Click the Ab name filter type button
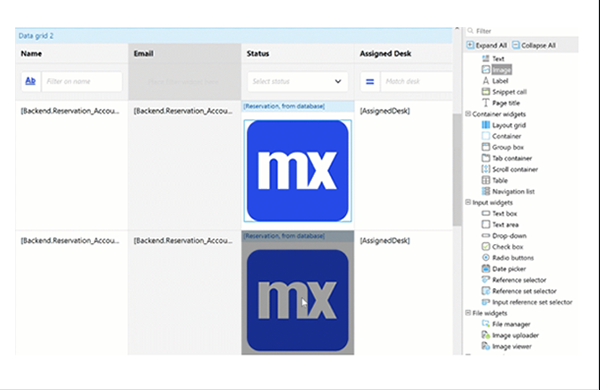600x390 pixels. pyautogui.click(x=31, y=81)
